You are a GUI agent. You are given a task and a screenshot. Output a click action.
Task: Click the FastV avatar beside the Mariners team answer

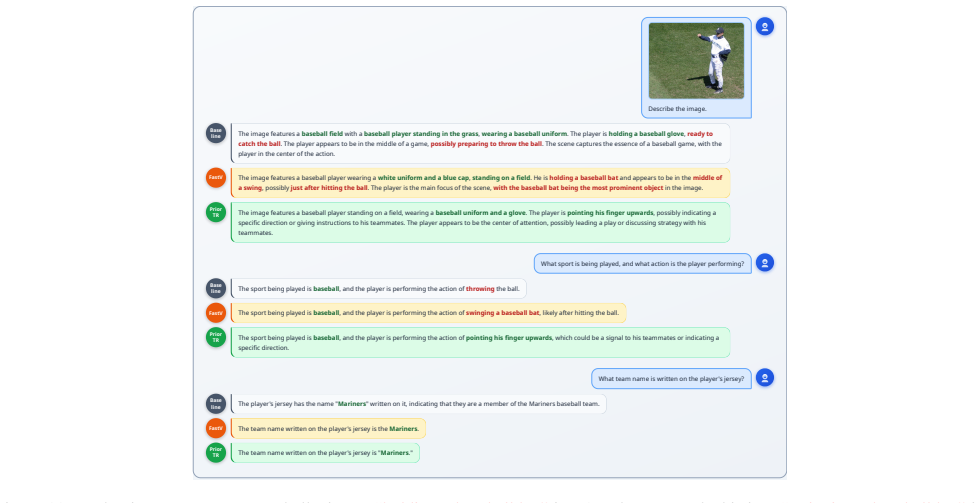(216, 428)
